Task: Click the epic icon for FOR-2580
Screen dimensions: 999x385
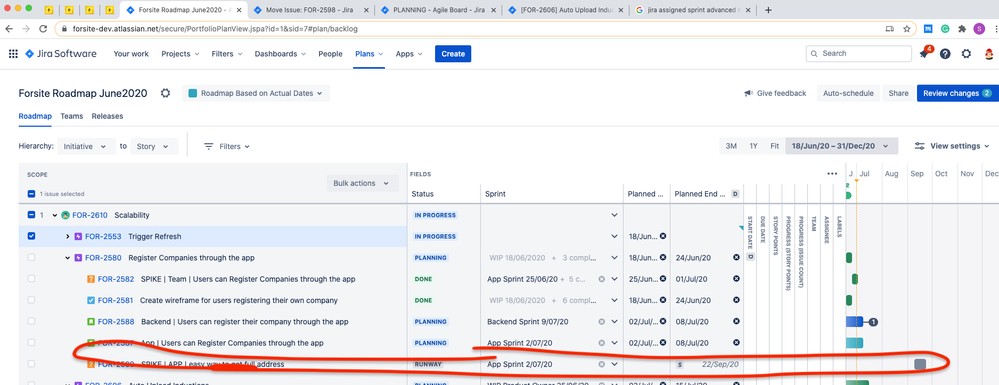Action: click(78, 258)
